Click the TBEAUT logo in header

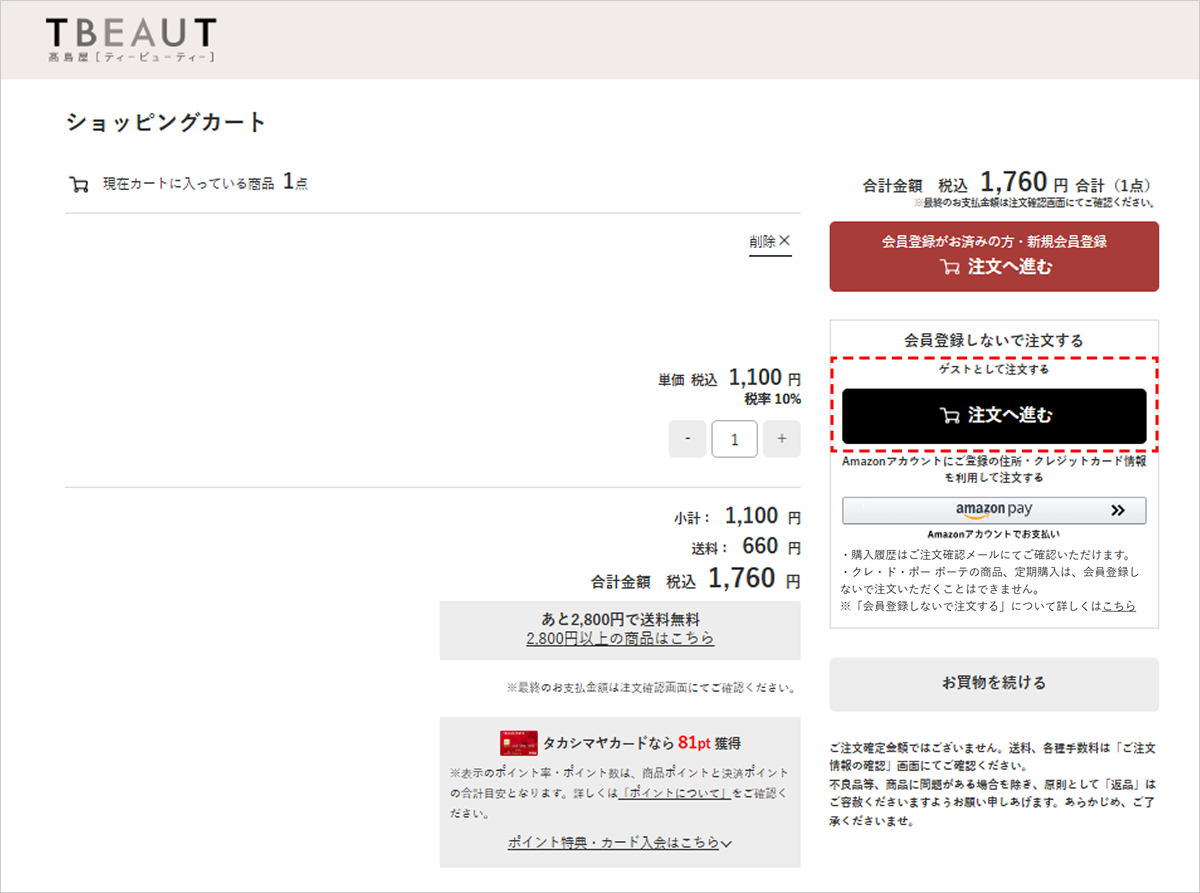click(131, 40)
